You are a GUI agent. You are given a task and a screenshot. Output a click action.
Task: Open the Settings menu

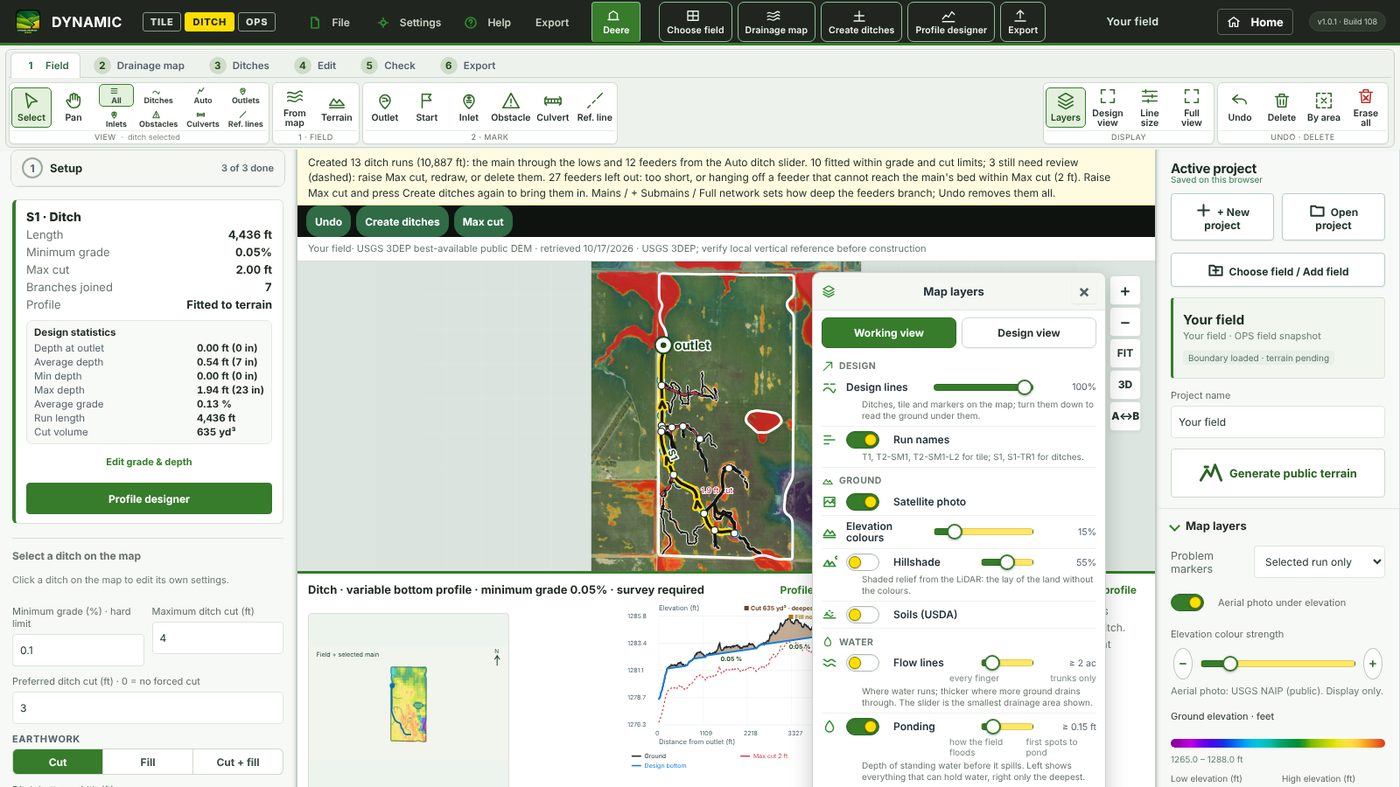(x=409, y=22)
